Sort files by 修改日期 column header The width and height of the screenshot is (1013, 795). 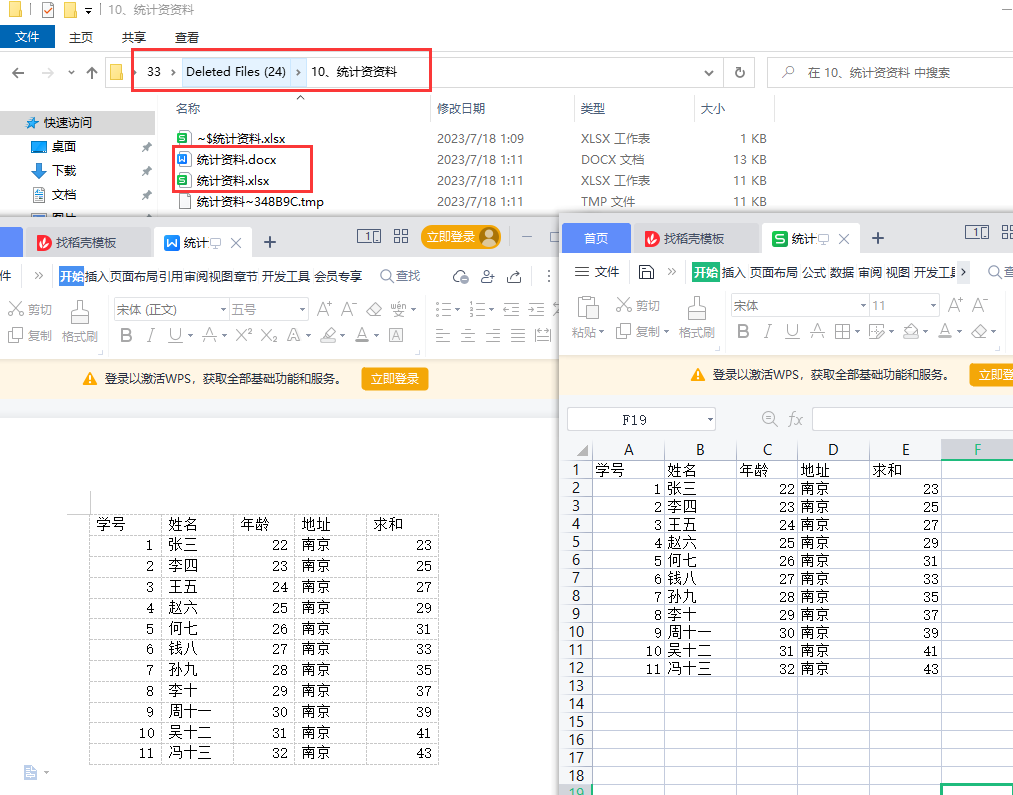click(x=461, y=108)
